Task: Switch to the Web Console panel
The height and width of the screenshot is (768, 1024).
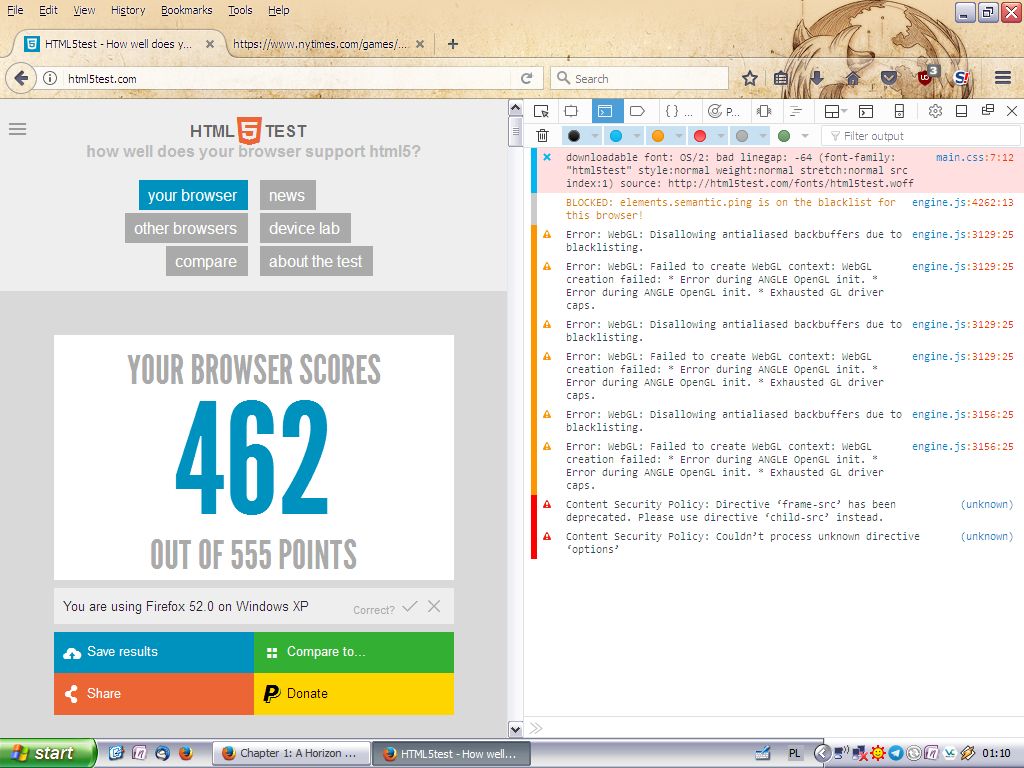Action: [607, 112]
